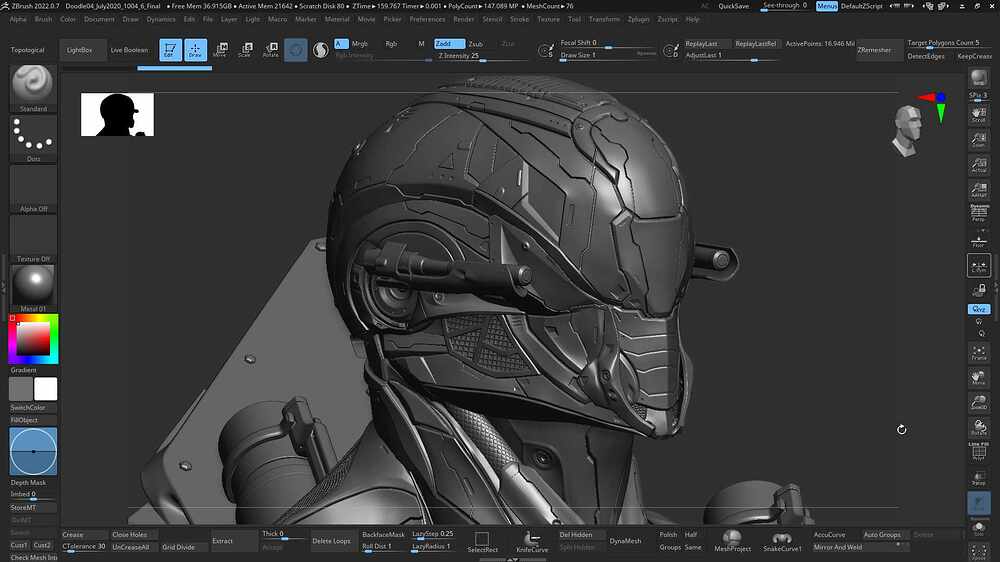Screen dimensions: 1000x562
Task: Toggle the M material mode
Action: tap(421, 44)
